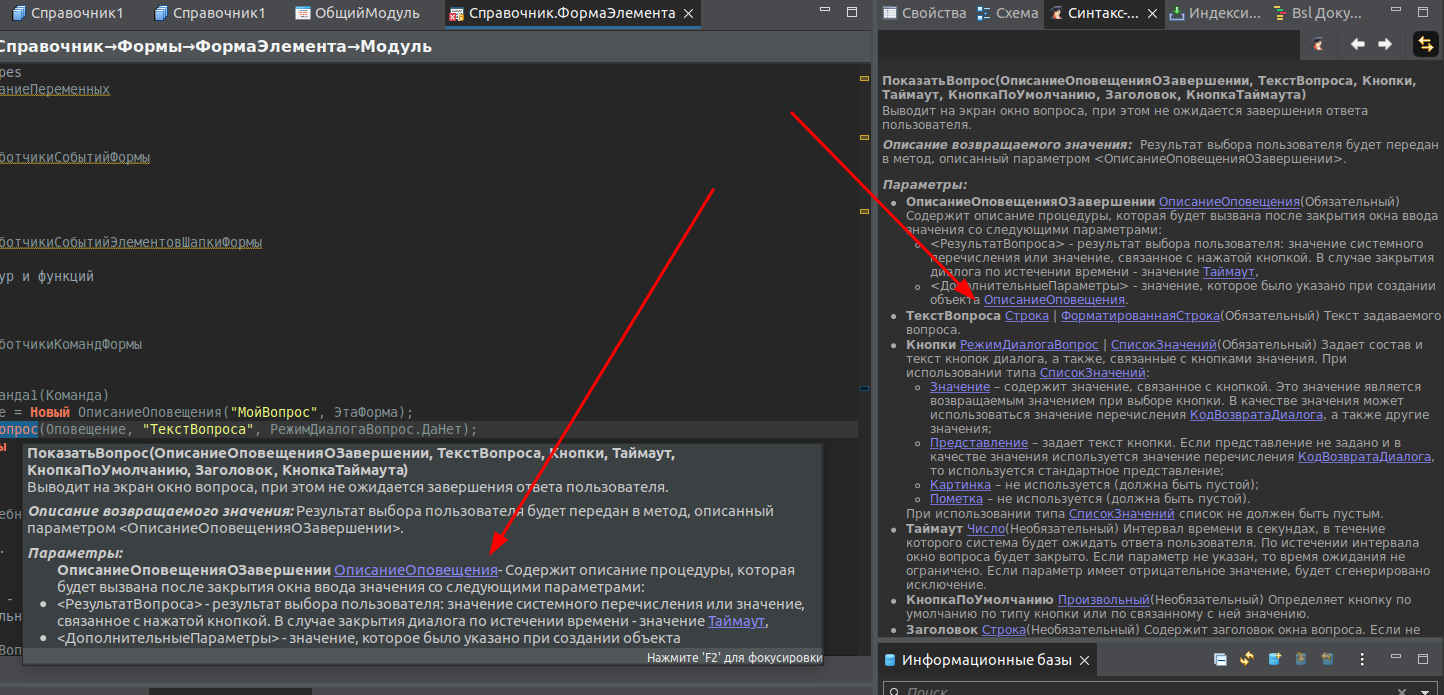Open the view menu of Информационные базы panel
The height and width of the screenshot is (695, 1444).
click(1362, 659)
